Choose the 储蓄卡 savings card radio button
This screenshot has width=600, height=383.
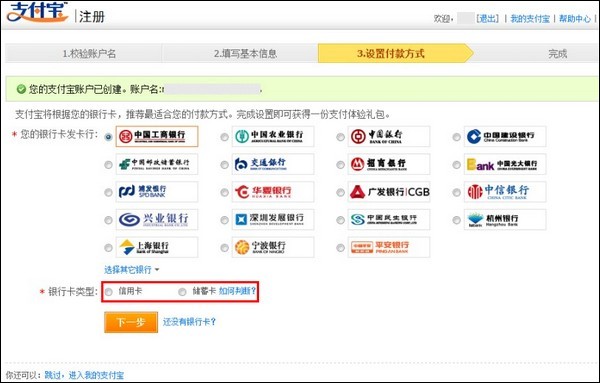[x=182, y=292]
